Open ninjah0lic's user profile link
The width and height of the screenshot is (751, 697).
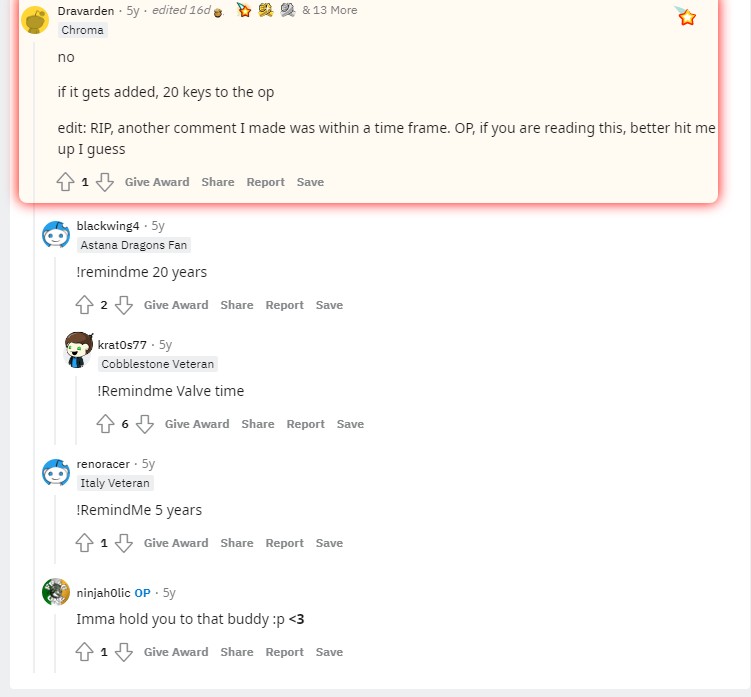(x=103, y=592)
